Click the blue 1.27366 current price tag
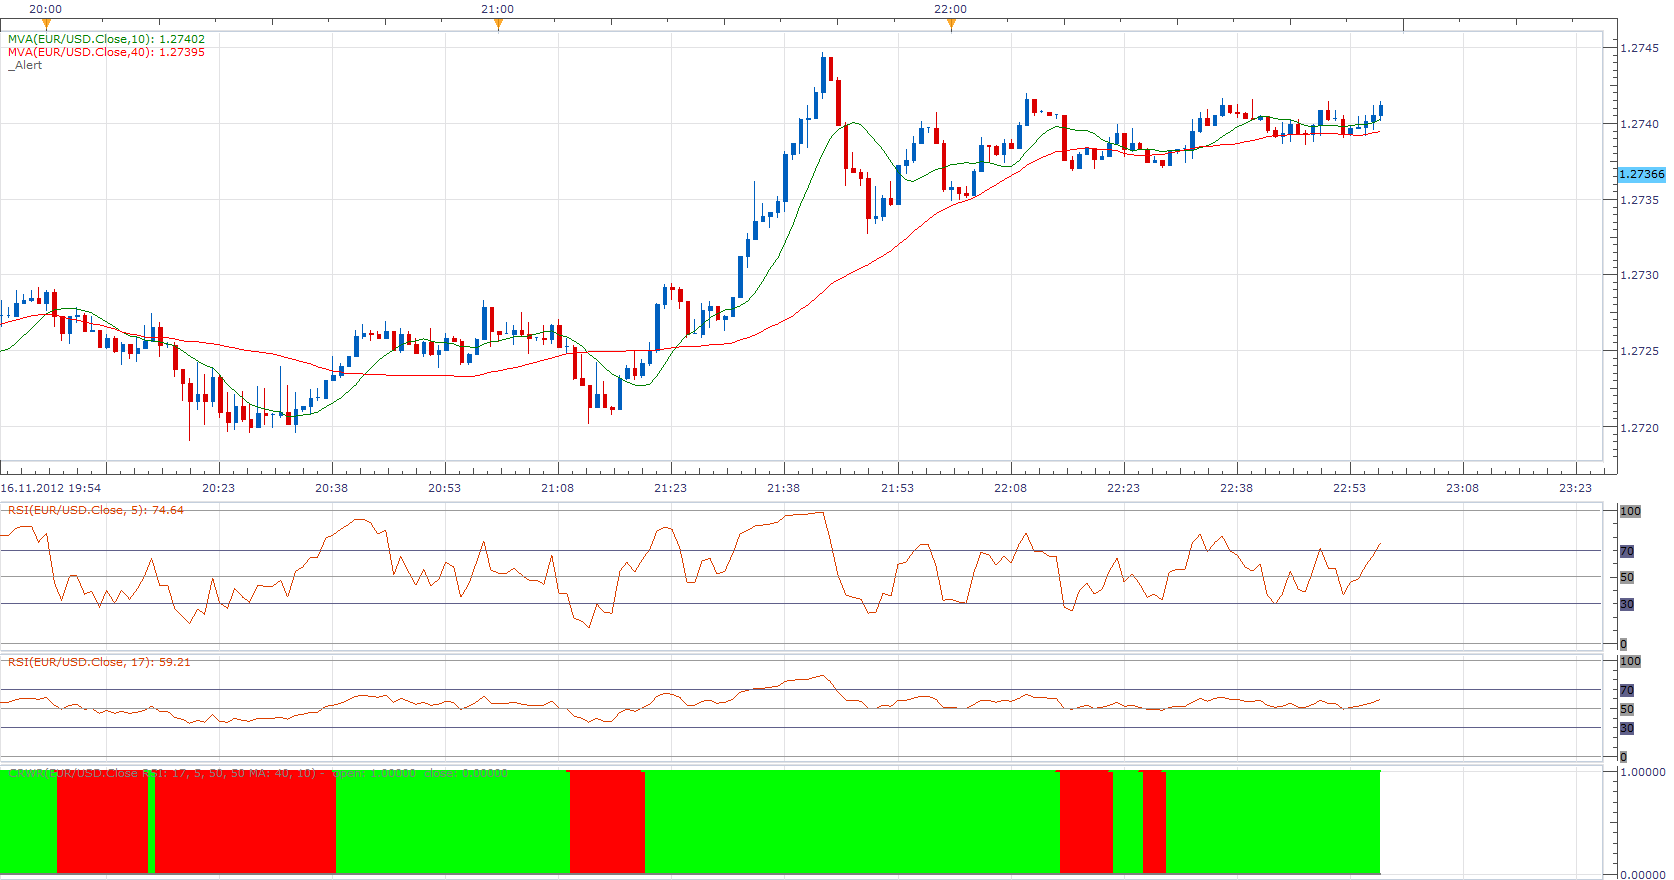1674x880 pixels. (1642, 174)
